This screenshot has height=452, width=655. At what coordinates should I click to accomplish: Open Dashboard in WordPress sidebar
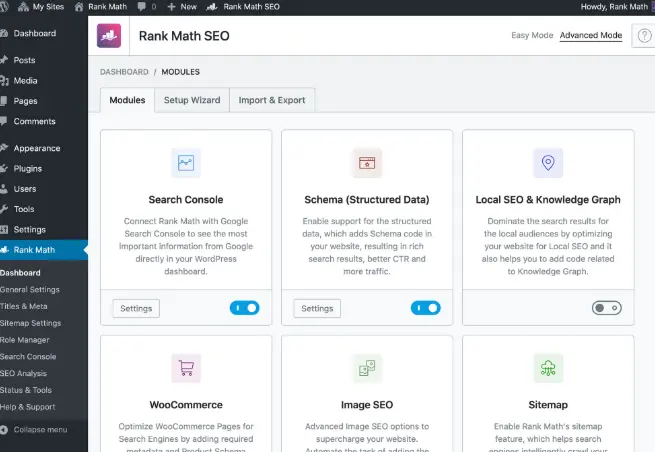[x=35, y=33]
